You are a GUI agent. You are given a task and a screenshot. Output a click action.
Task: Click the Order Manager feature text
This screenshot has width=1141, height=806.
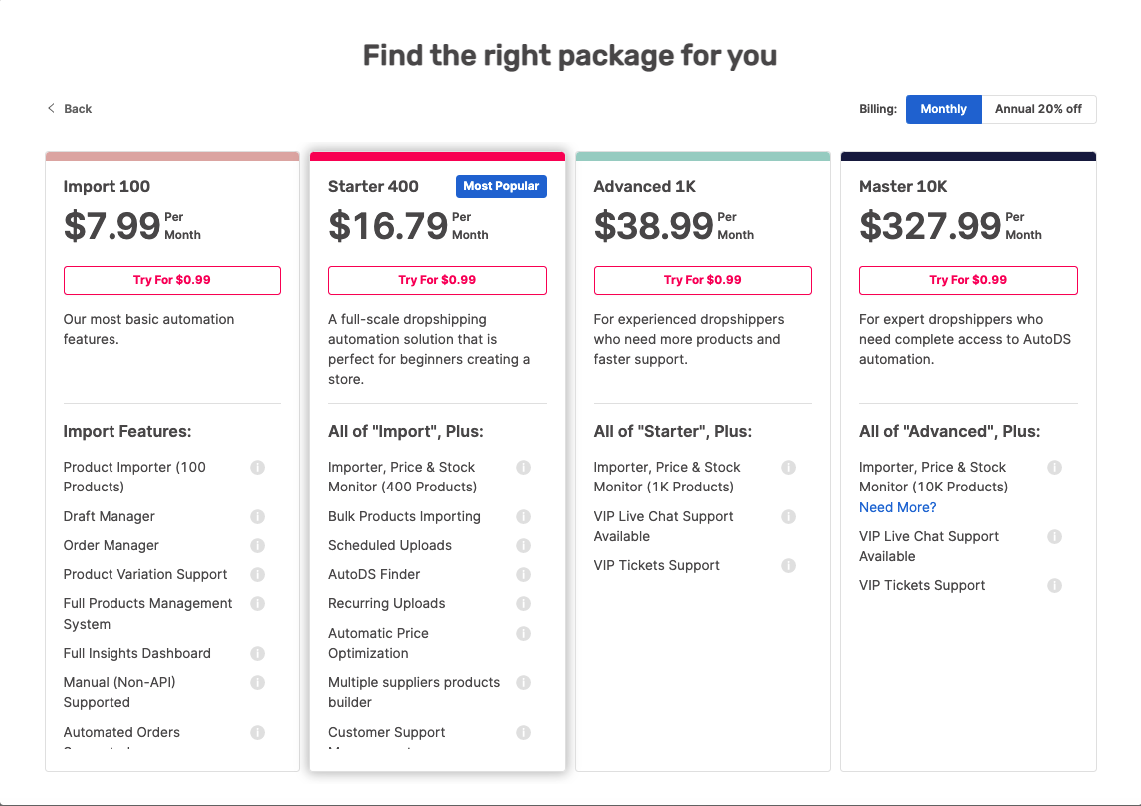[x=111, y=546]
